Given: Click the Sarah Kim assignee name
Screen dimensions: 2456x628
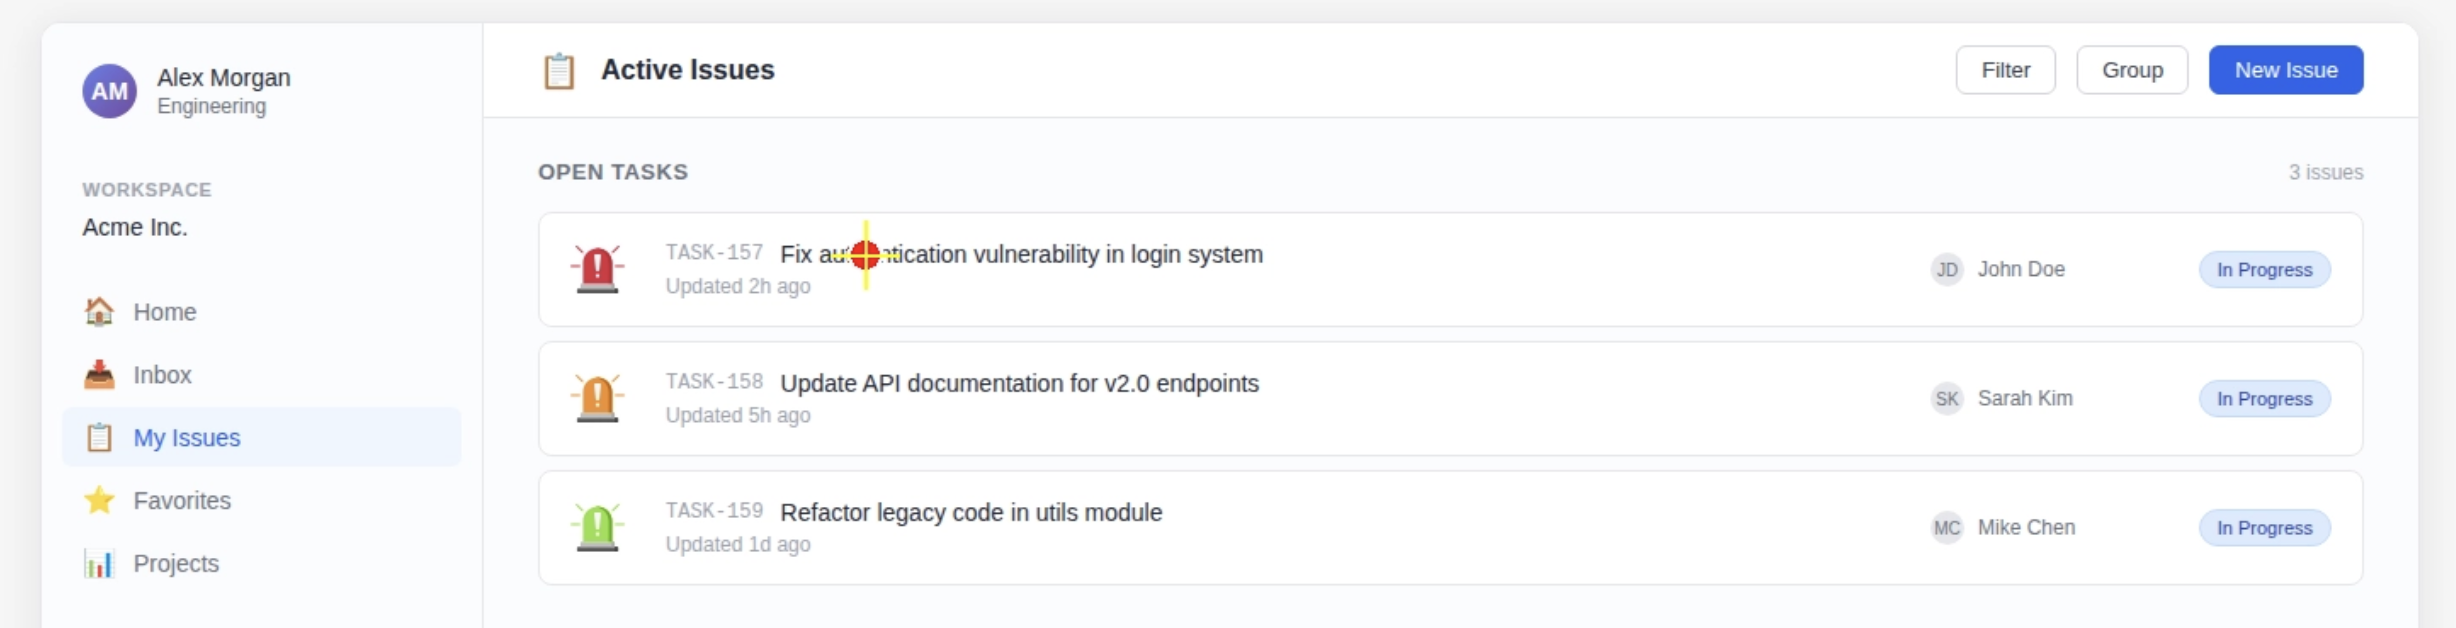Looking at the screenshot, I should pyautogui.click(x=2025, y=398).
